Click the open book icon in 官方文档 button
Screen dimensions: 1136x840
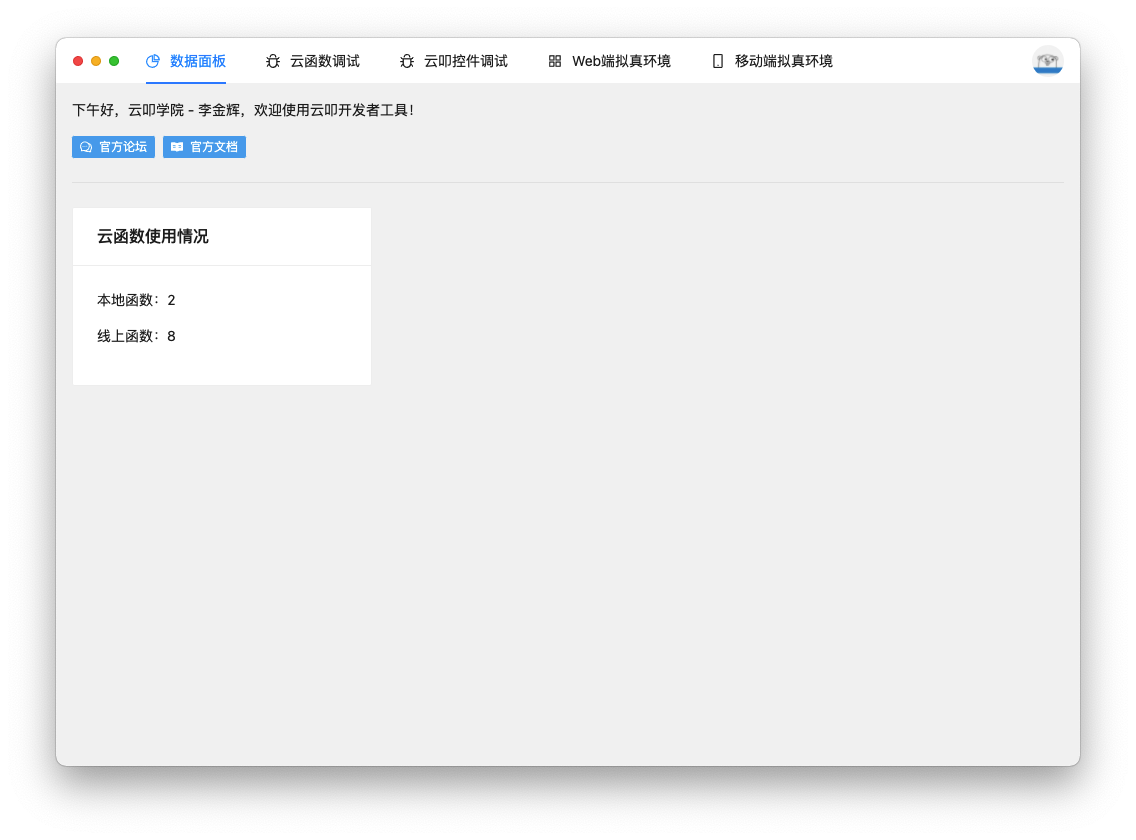177,146
